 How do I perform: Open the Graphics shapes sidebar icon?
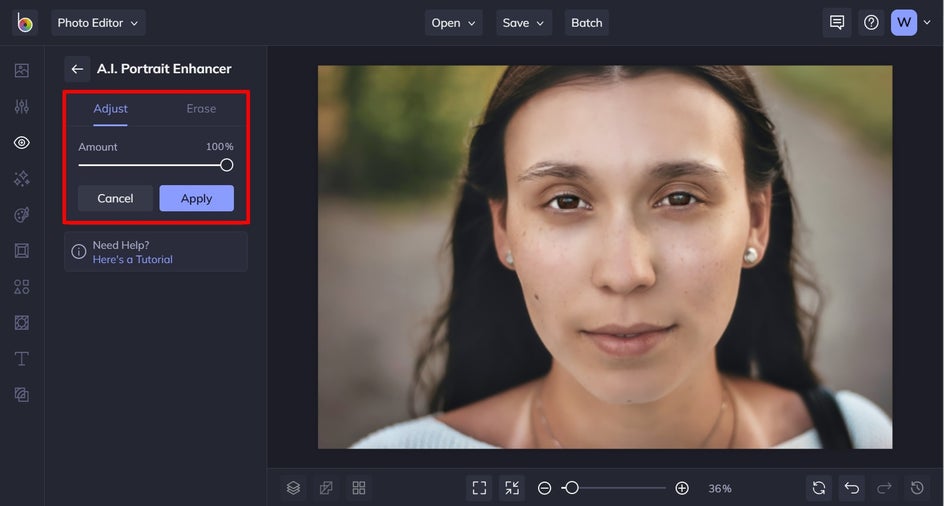pyautogui.click(x=22, y=287)
